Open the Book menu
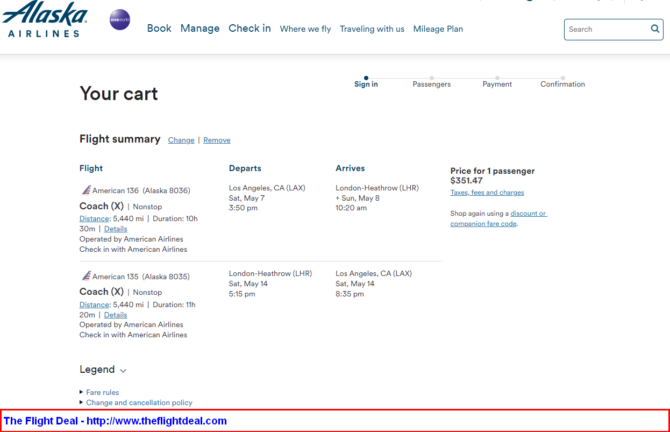 [x=159, y=28]
